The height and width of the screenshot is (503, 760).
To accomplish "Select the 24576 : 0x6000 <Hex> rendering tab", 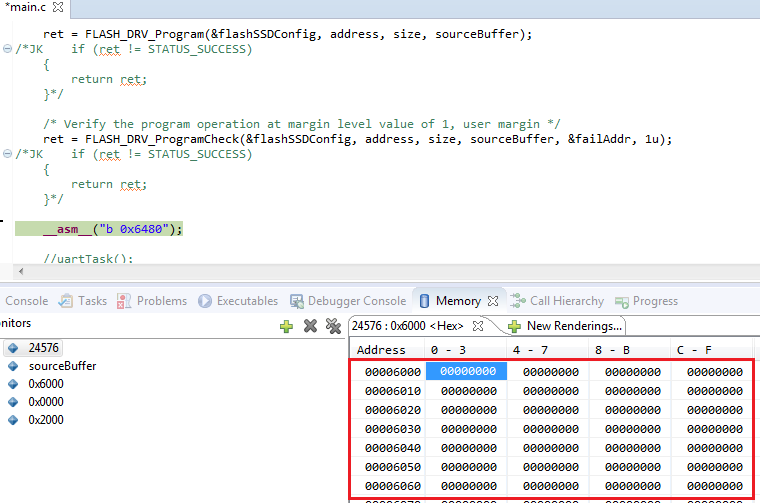I will click(407, 326).
